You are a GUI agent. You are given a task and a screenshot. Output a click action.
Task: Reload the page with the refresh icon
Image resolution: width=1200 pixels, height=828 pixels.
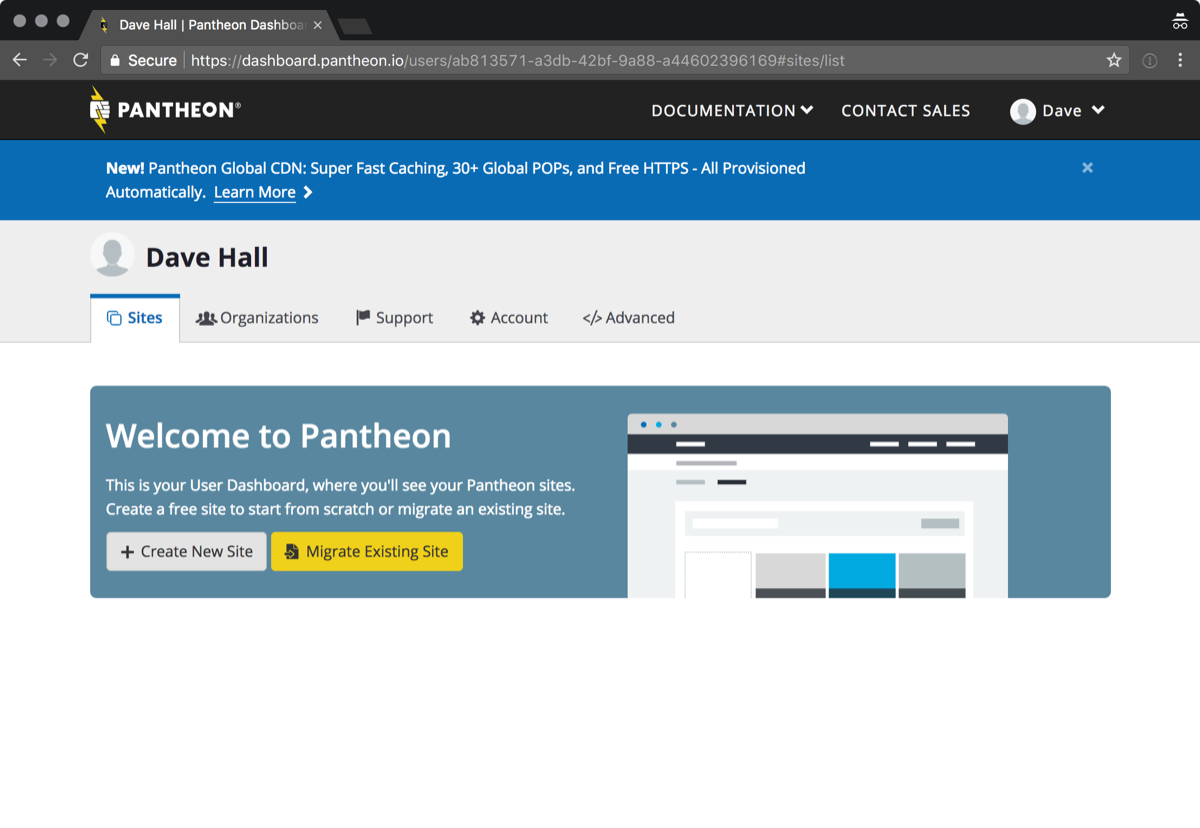click(81, 61)
